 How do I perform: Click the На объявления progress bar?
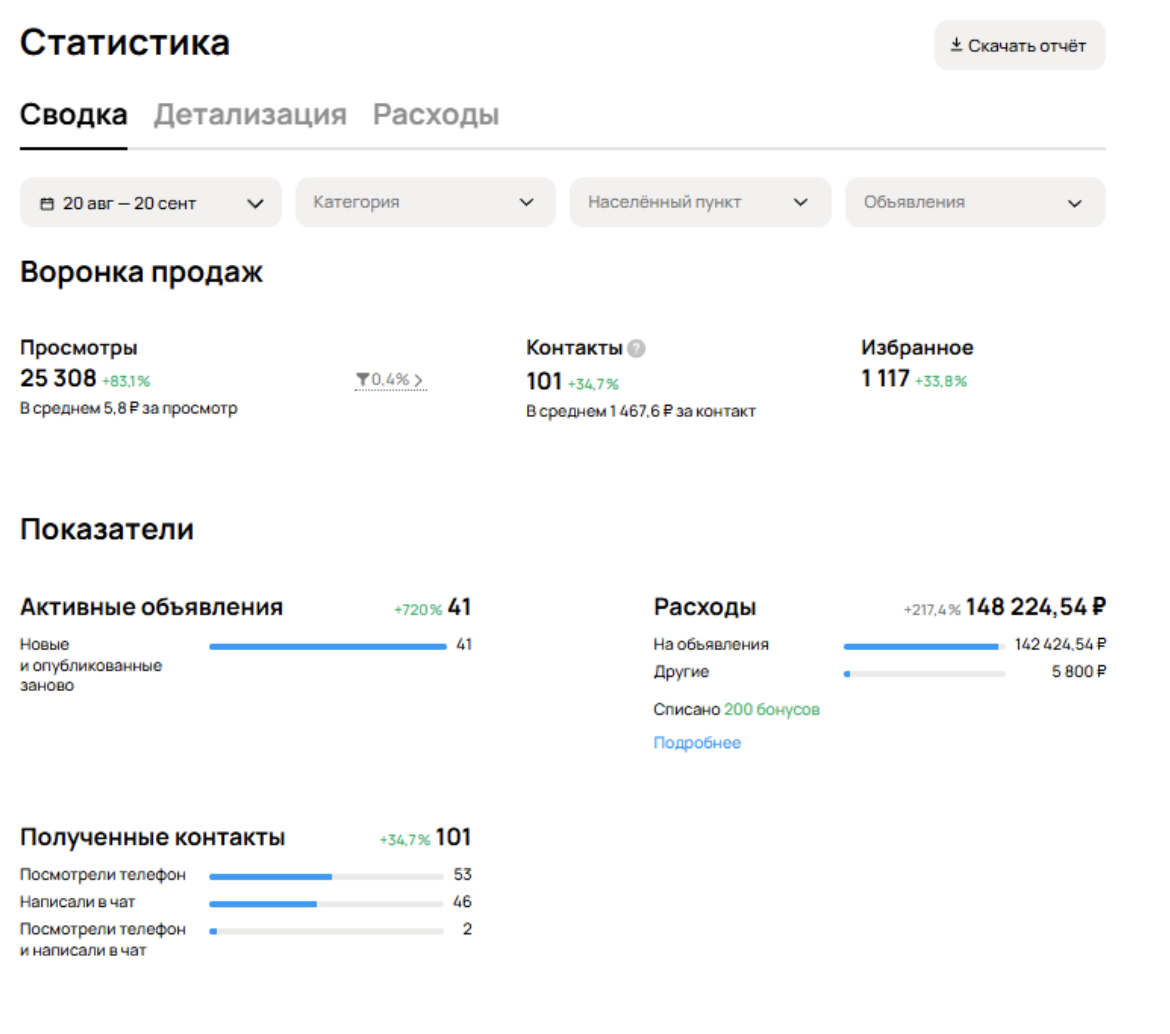coord(925,645)
